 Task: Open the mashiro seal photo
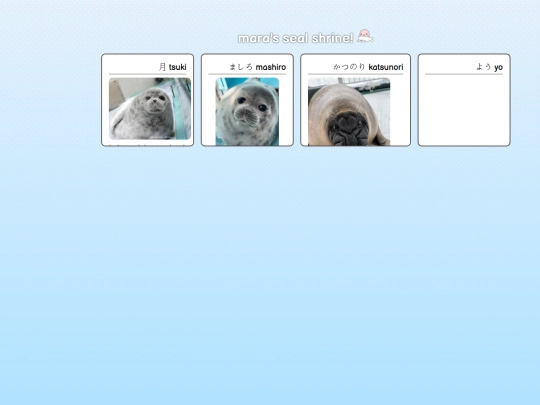pos(247,112)
